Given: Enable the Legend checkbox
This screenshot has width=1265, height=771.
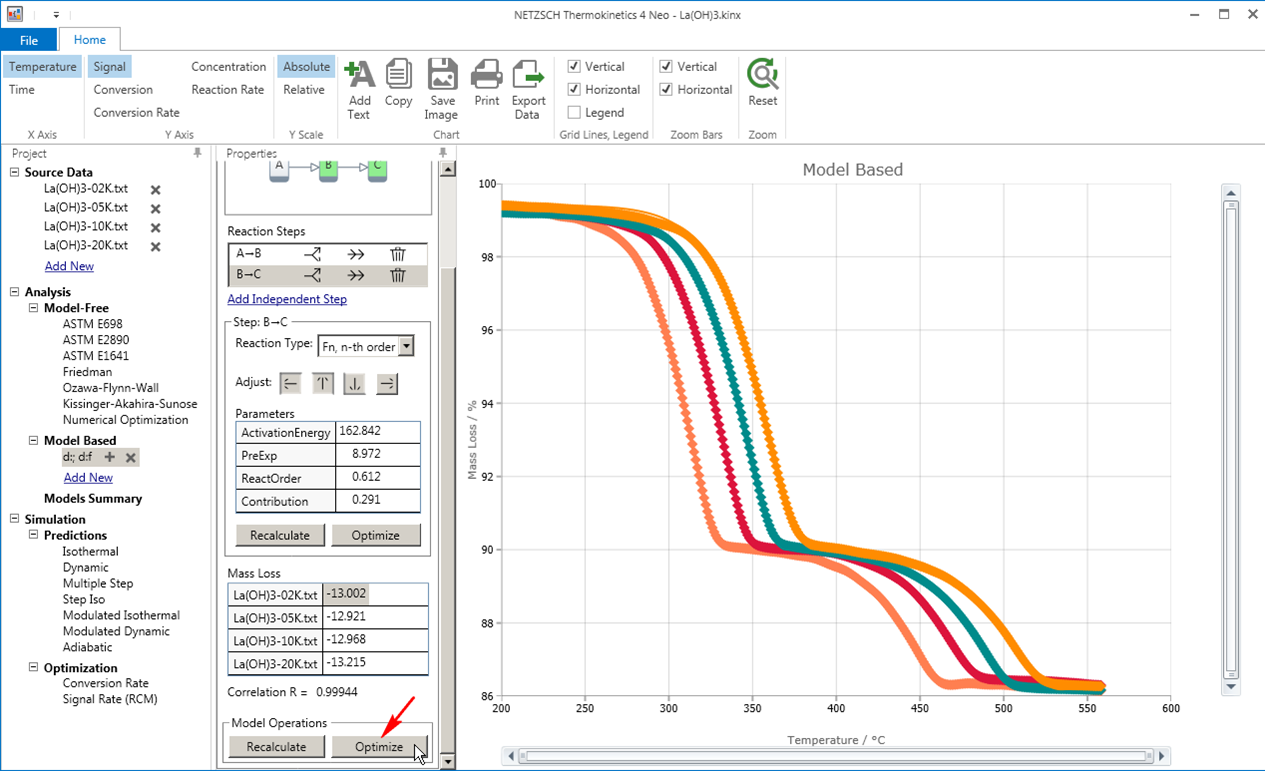Looking at the screenshot, I should [574, 113].
